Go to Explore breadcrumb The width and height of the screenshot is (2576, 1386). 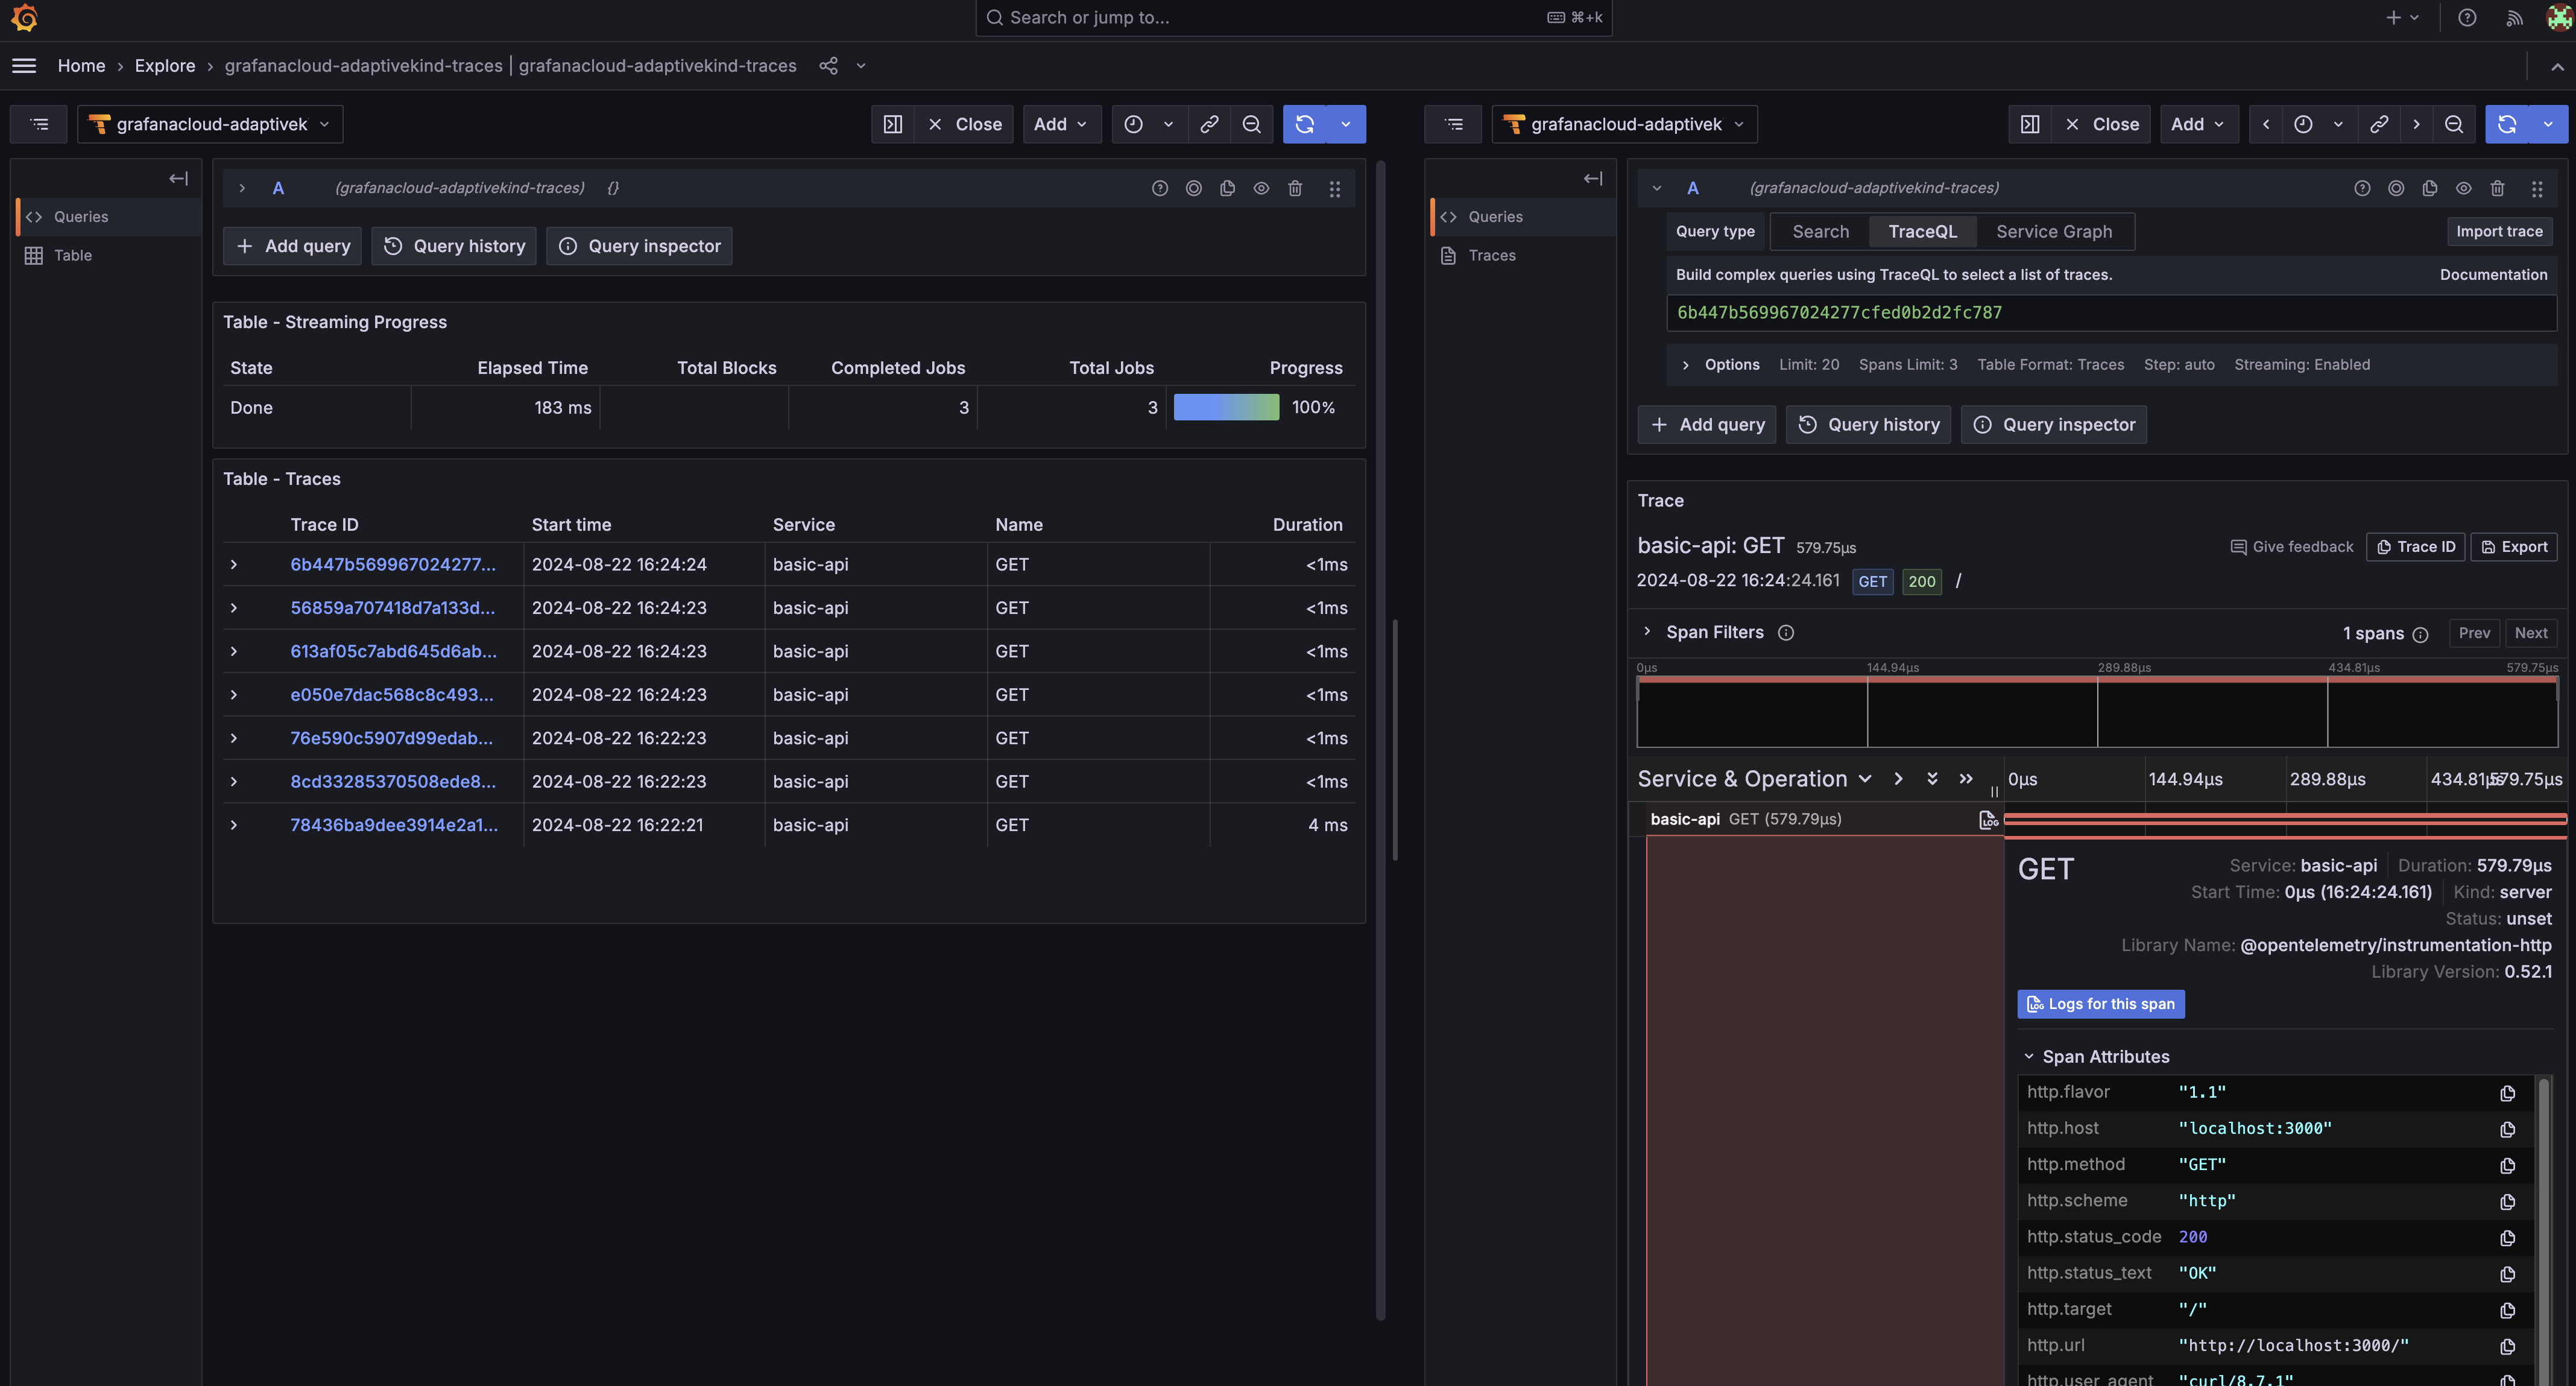pos(165,66)
